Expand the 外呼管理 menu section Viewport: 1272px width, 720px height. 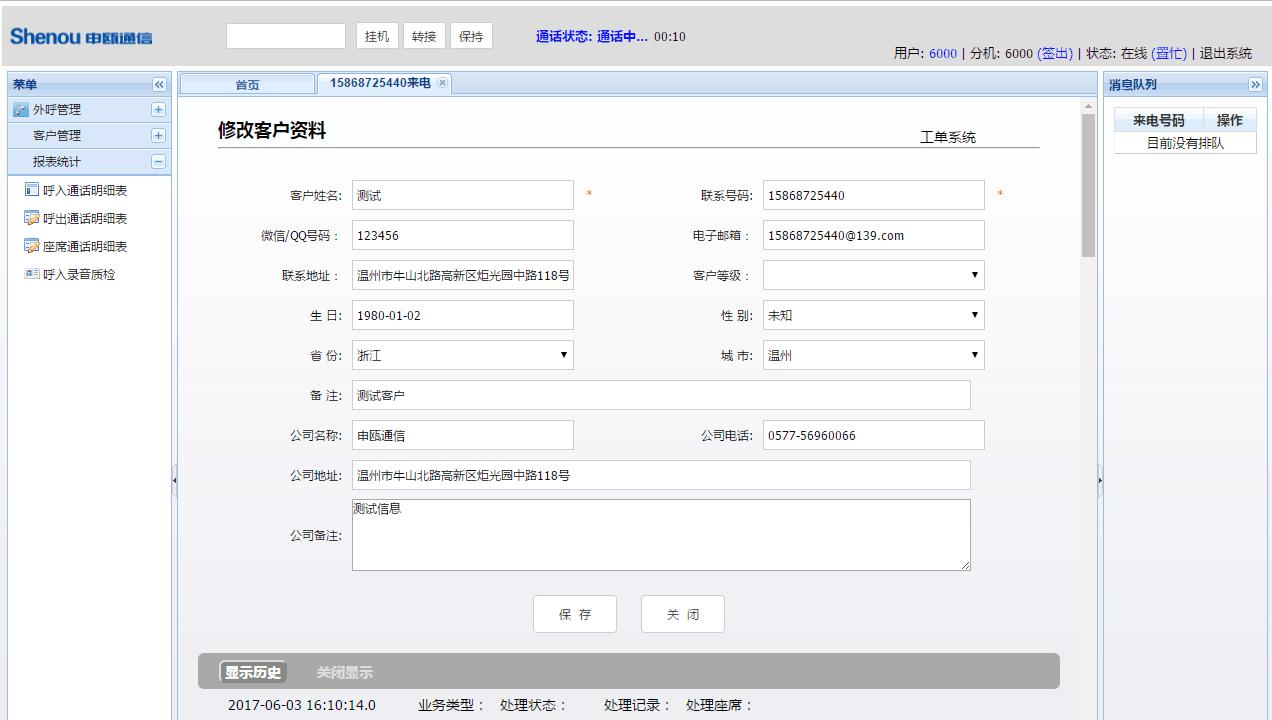pos(156,110)
